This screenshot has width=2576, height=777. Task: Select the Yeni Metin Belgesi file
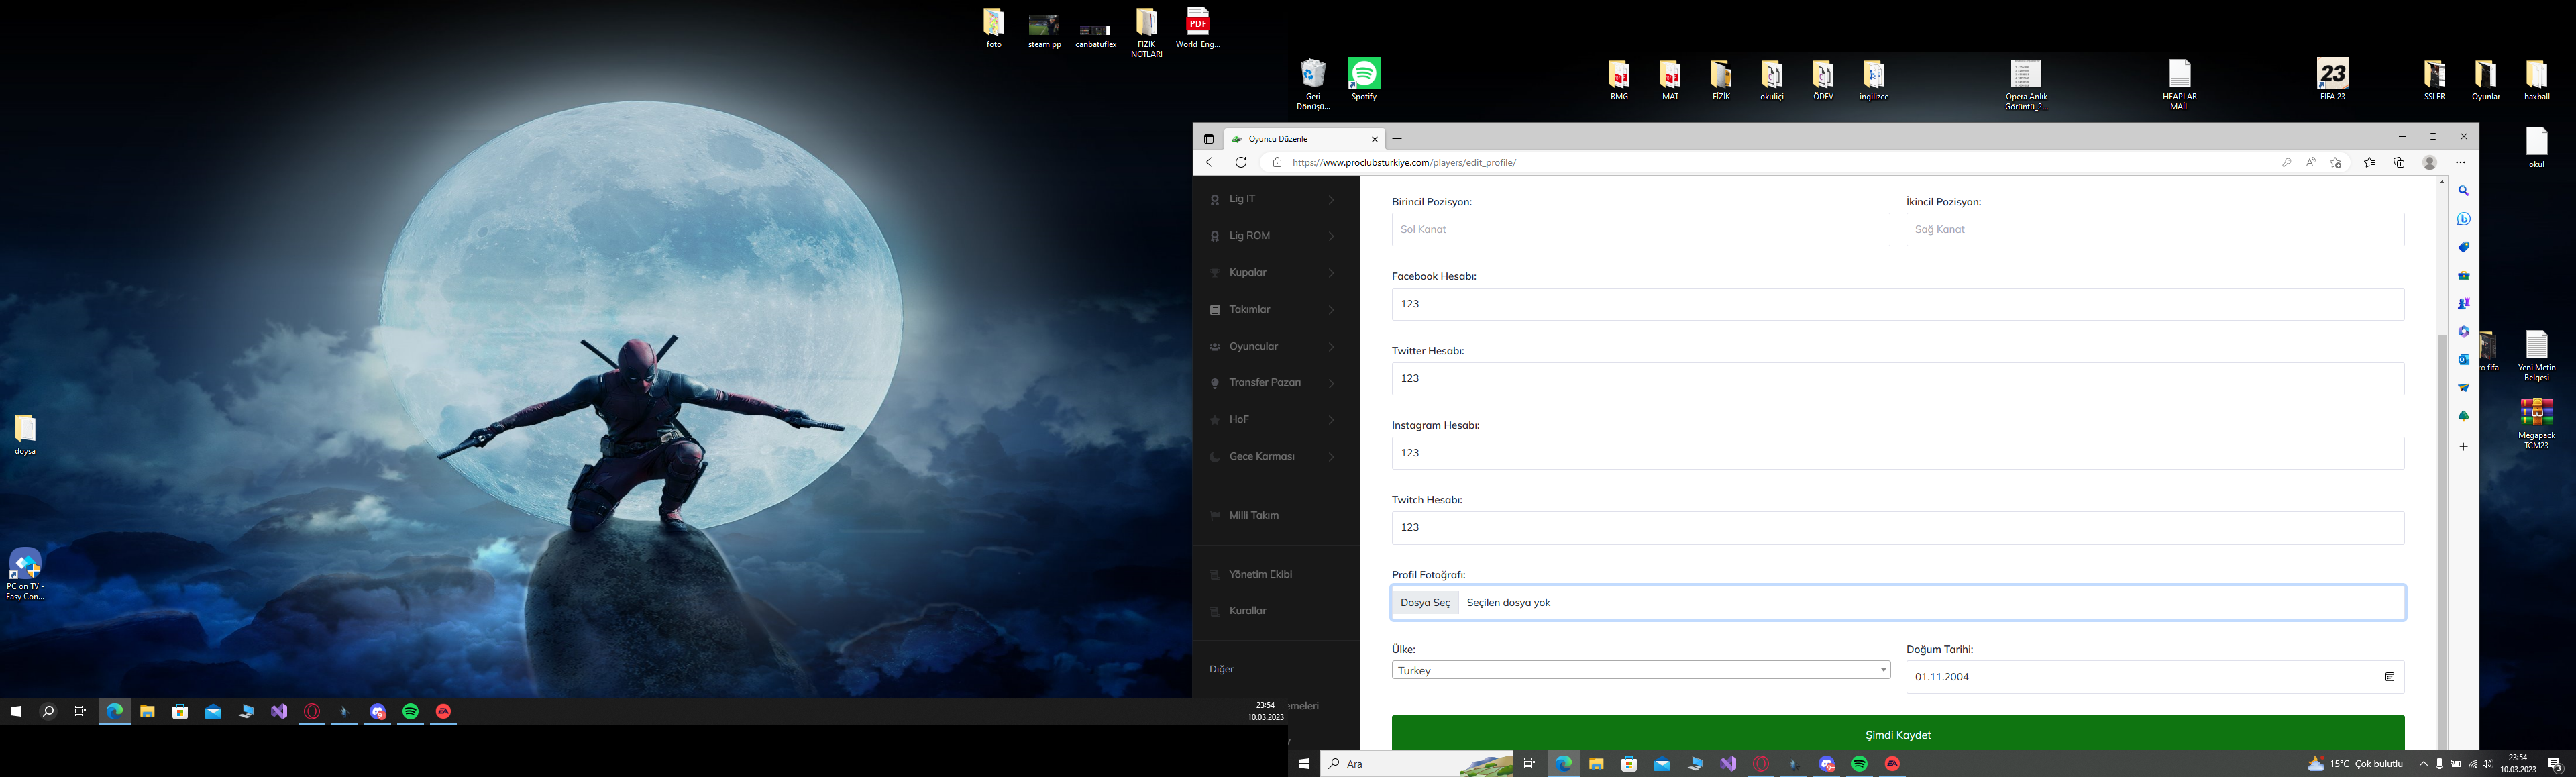[2536, 356]
